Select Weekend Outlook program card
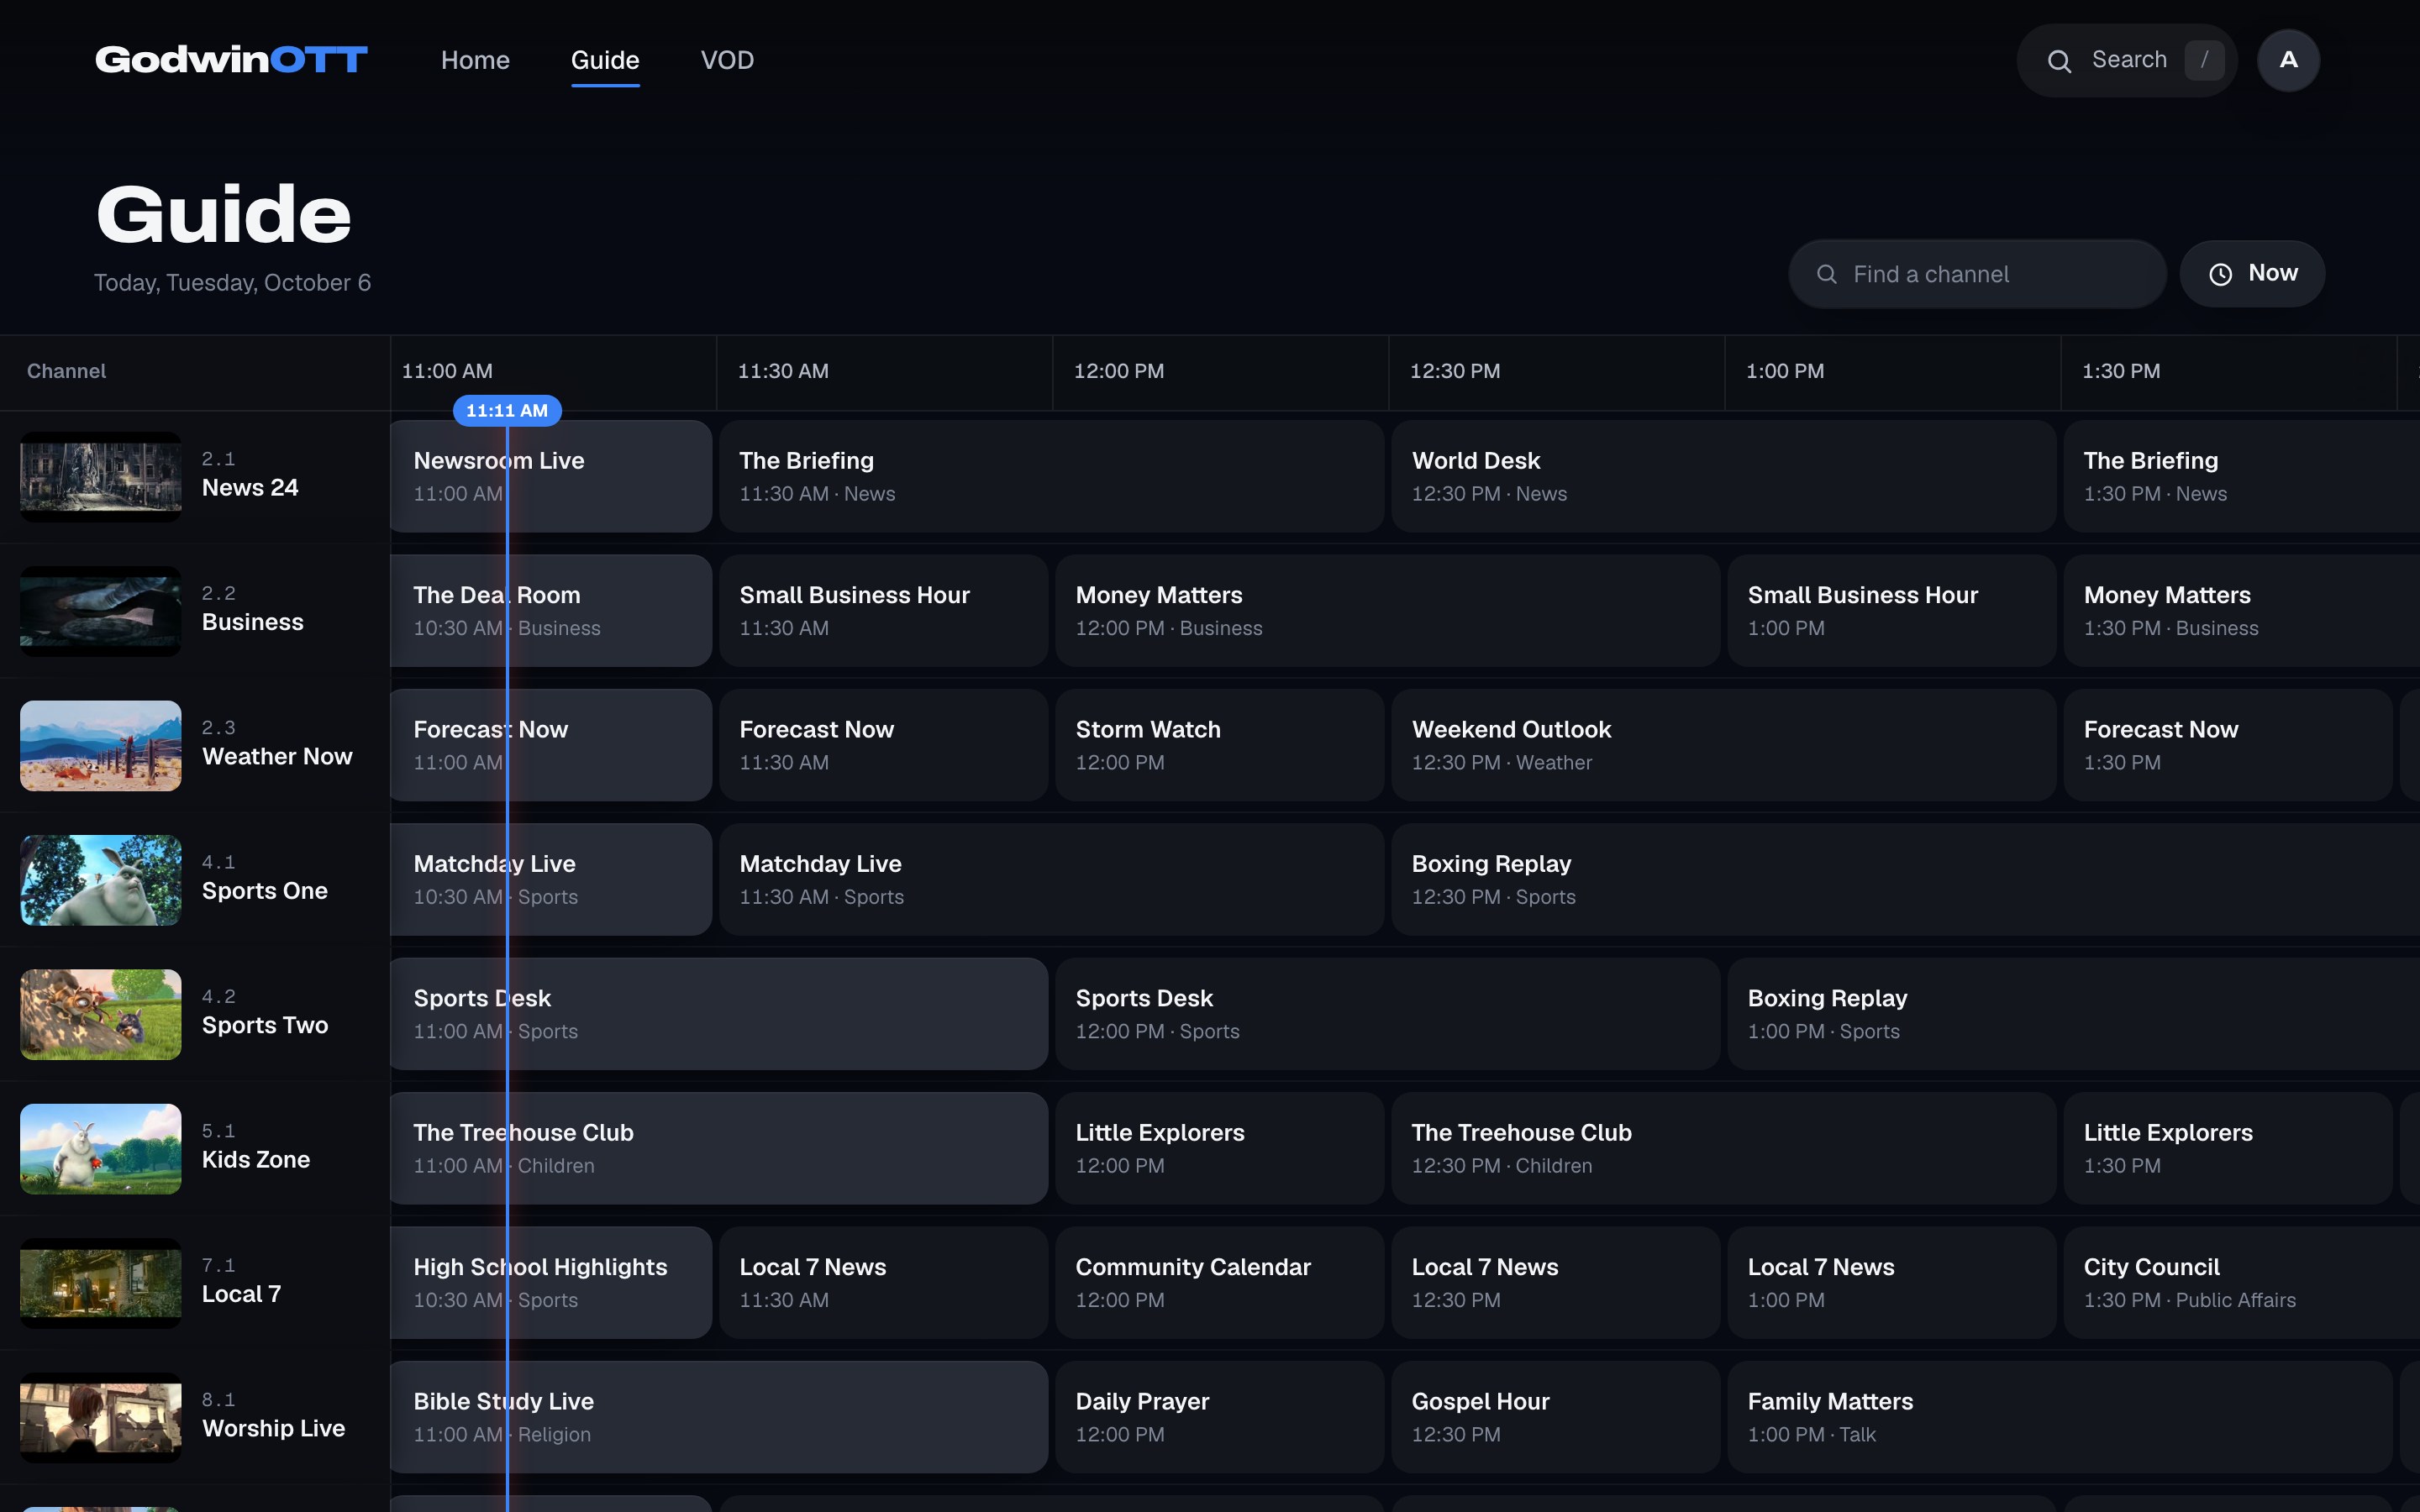2420x1512 pixels. (x=1723, y=745)
